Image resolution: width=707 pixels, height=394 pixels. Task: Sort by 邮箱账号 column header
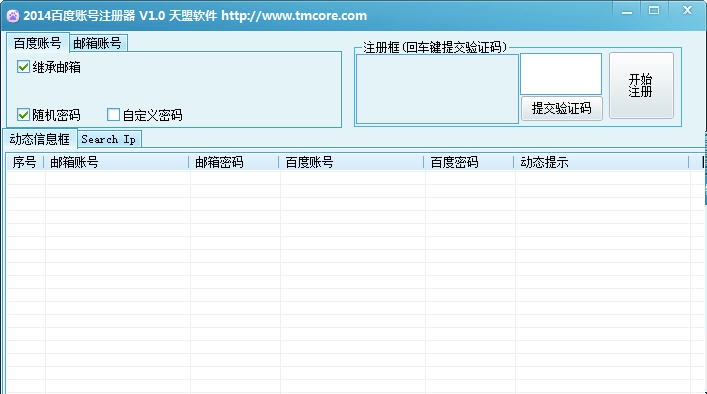tap(116, 162)
